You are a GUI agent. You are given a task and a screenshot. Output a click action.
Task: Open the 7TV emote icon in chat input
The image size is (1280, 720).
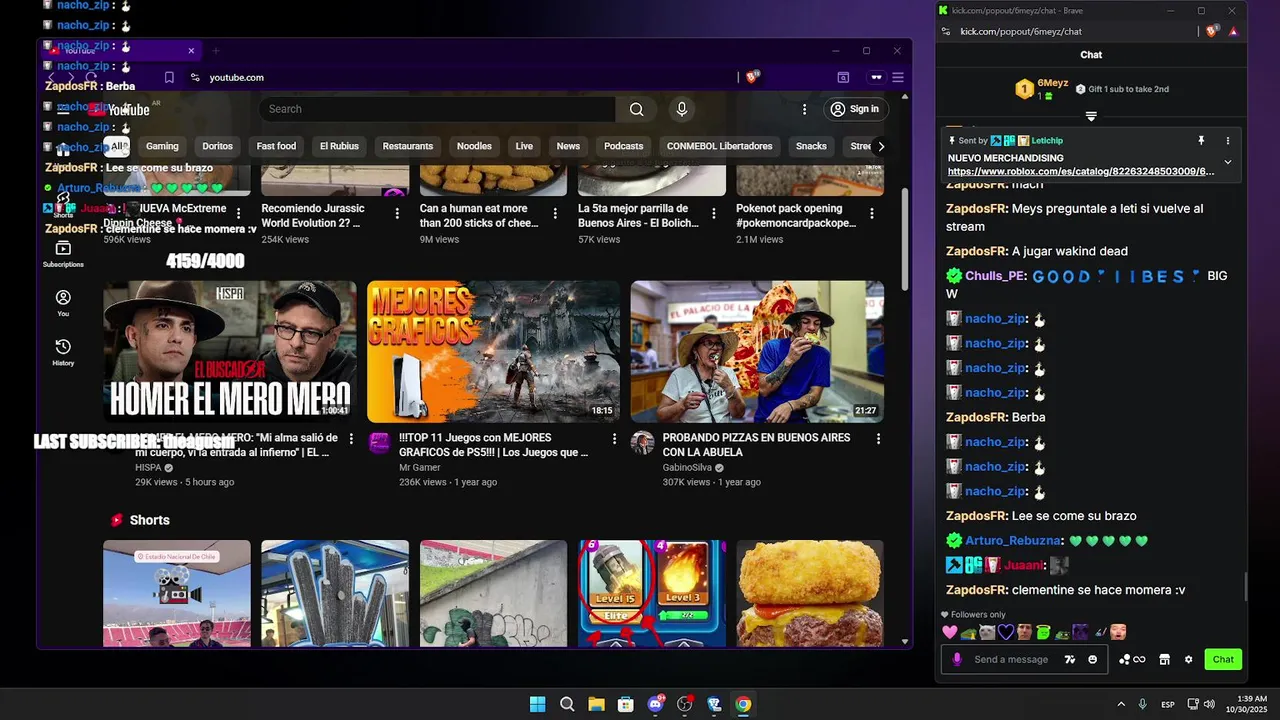1069,659
